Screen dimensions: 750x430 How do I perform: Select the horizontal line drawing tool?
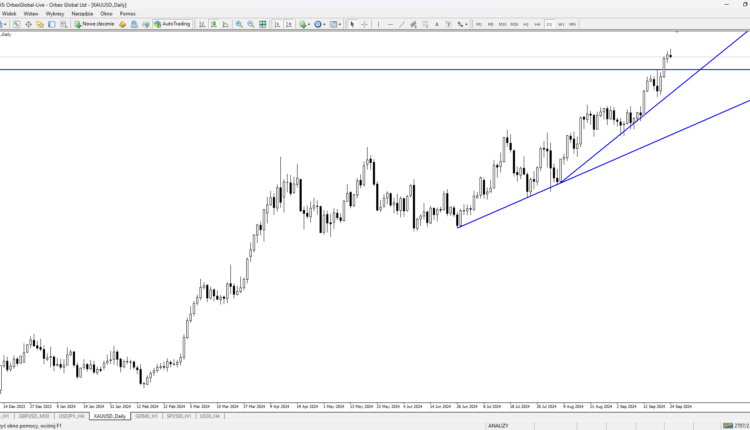coord(390,24)
